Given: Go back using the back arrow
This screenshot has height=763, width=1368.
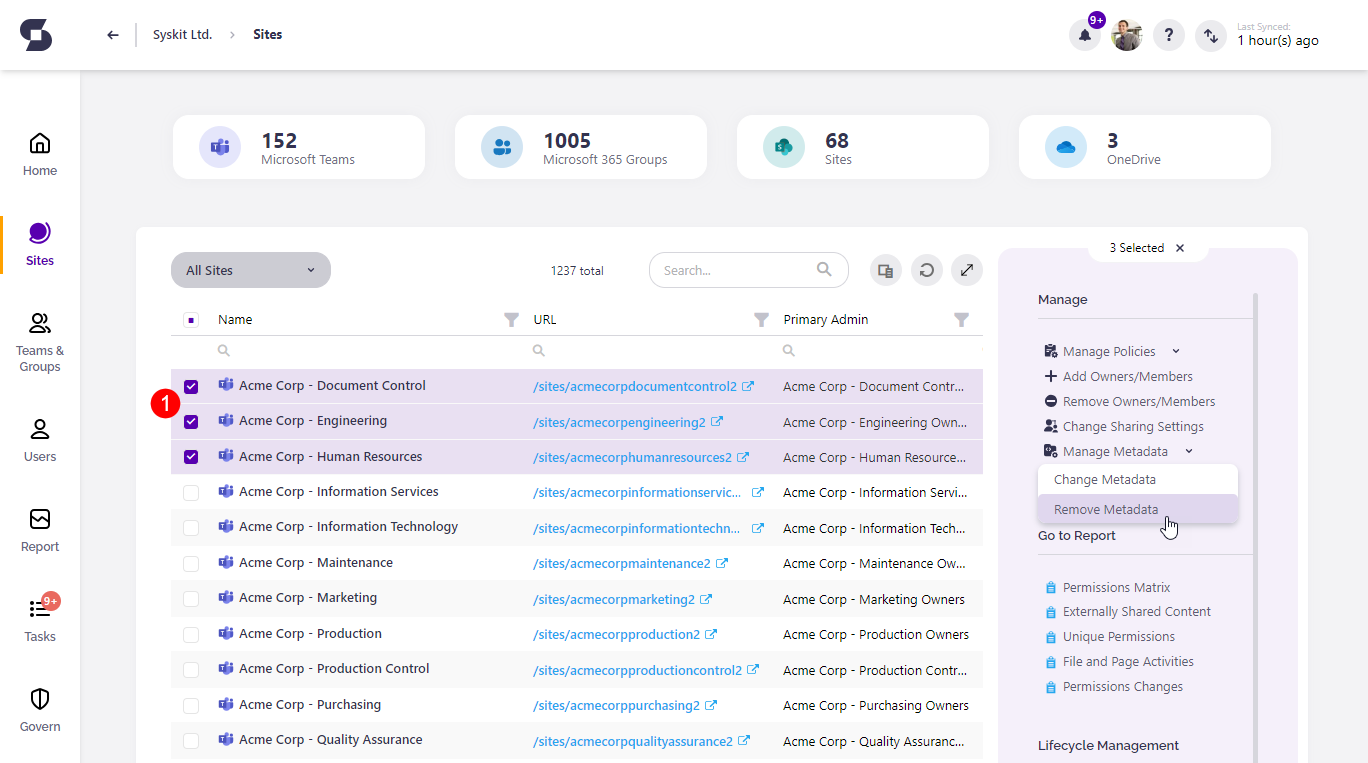Looking at the screenshot, I should (x=113, y=35).
